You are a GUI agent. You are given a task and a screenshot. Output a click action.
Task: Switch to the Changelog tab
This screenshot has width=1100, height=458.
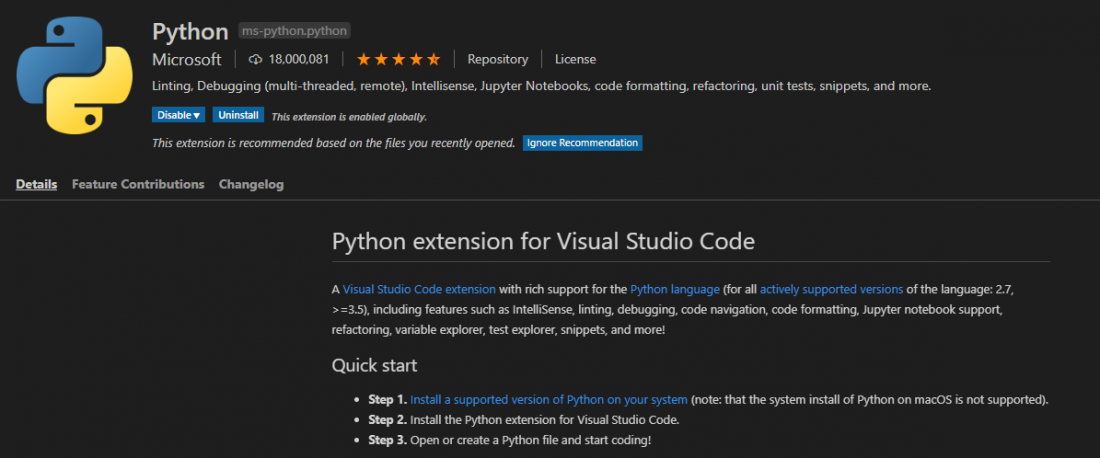tap(251, 184)
